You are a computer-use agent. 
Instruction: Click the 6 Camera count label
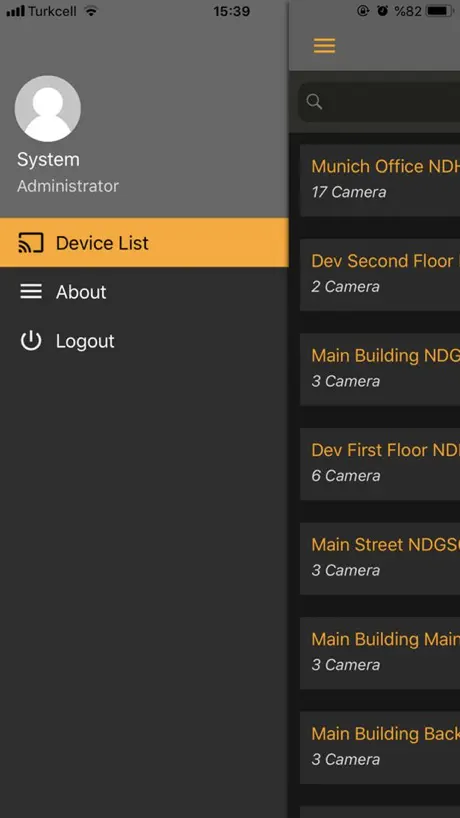click(x=346, y=476)
